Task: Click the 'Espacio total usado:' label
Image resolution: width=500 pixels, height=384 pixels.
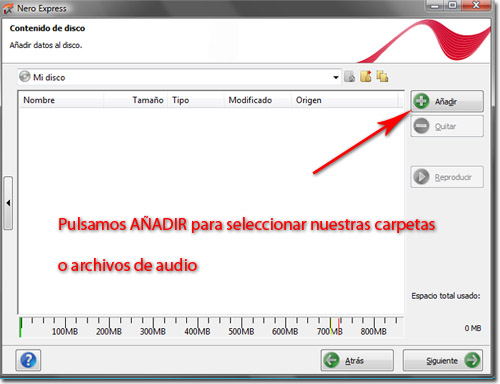Action: 446,296
